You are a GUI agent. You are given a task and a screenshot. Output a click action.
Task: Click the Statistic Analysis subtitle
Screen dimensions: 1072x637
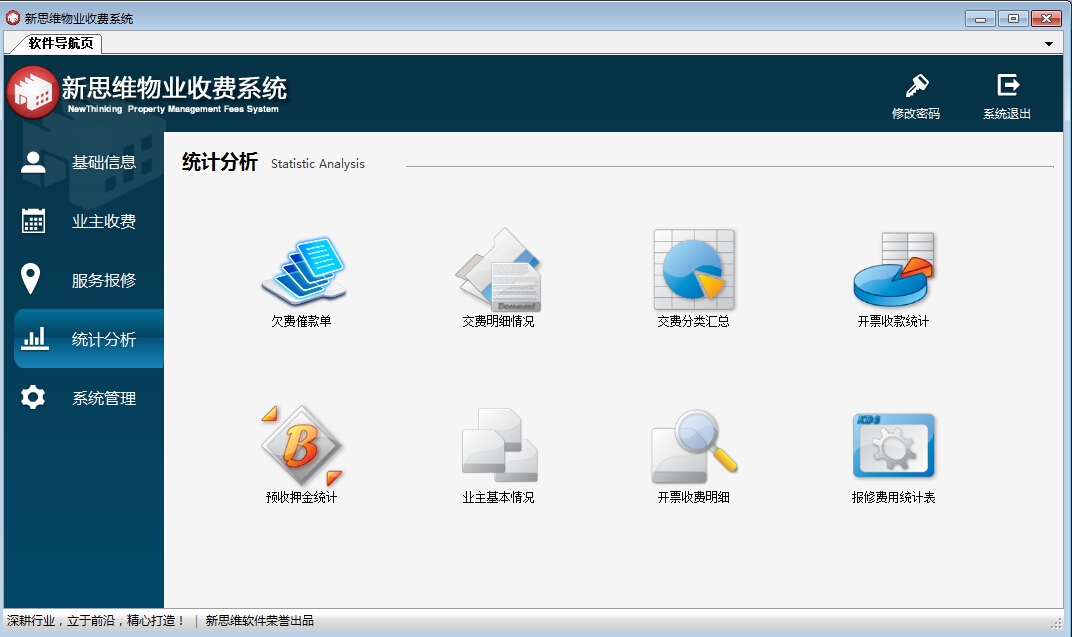pyautogui.click(x=318, y=163)
